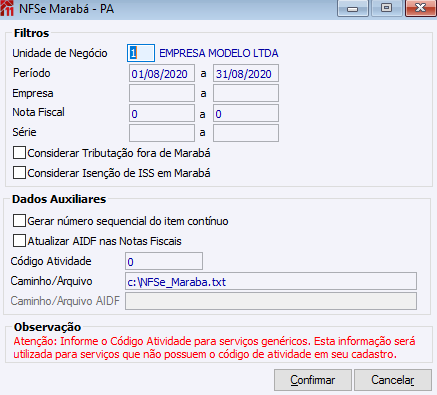Maximize the NFSe Marabá window
This screenshot has height=395, width=437.
coord(386,8)
